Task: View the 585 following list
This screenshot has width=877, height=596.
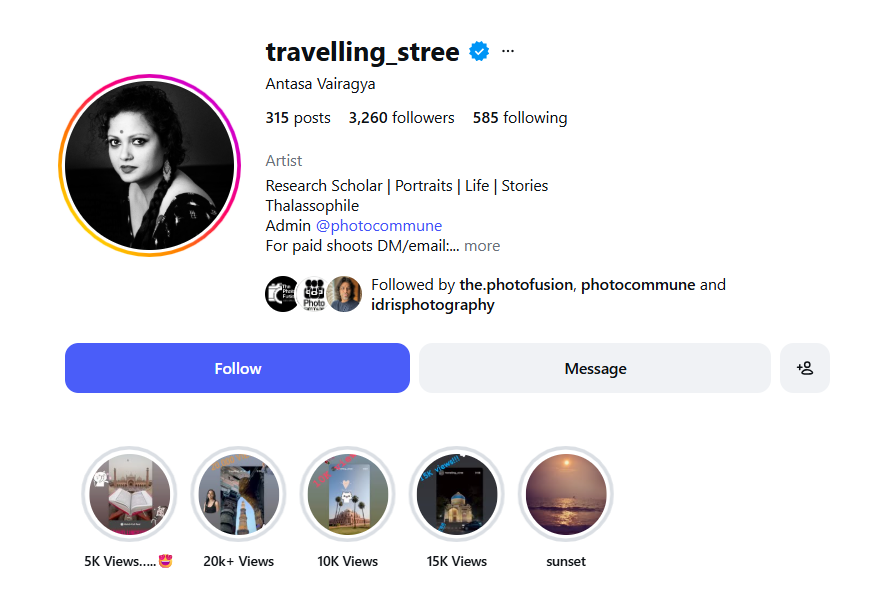Action: [x=520, y=118]
